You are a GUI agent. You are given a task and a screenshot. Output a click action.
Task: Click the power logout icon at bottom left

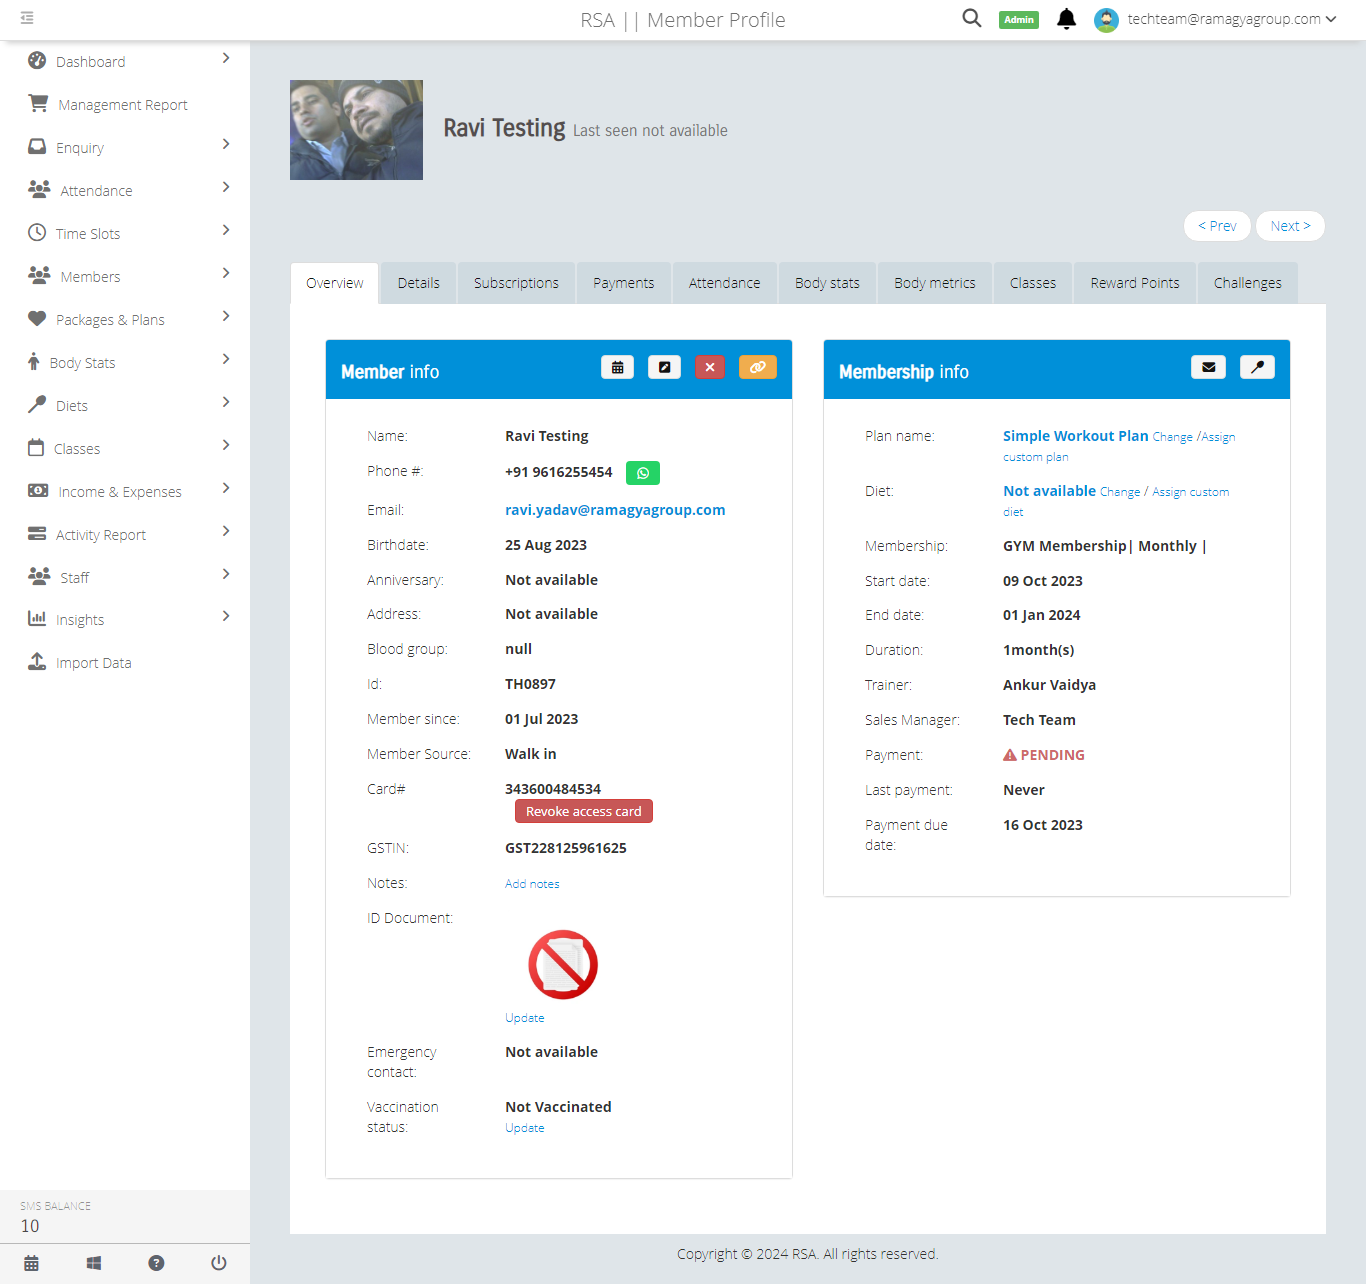(x=218, y=1263)
